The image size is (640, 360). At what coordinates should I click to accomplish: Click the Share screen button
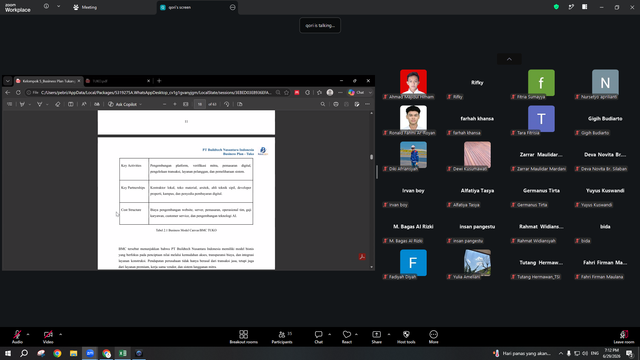[376, 337]
